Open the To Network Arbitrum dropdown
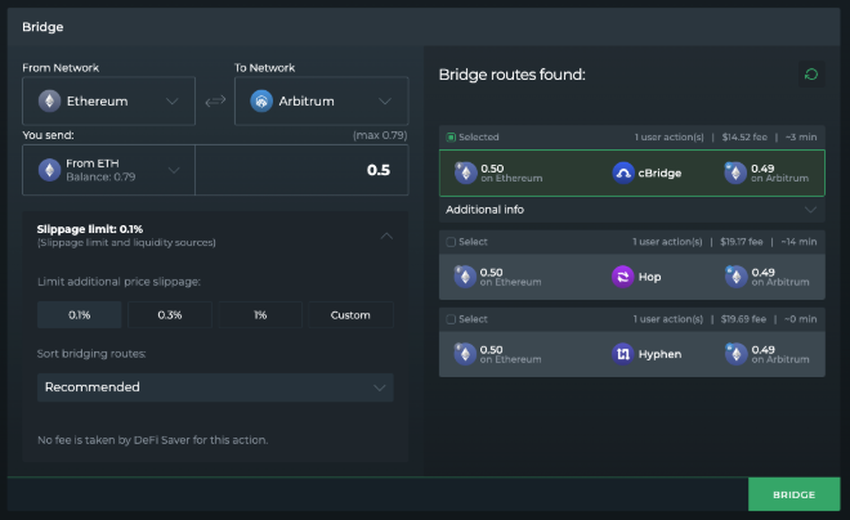The image size is (850, 520). [321, 101]
